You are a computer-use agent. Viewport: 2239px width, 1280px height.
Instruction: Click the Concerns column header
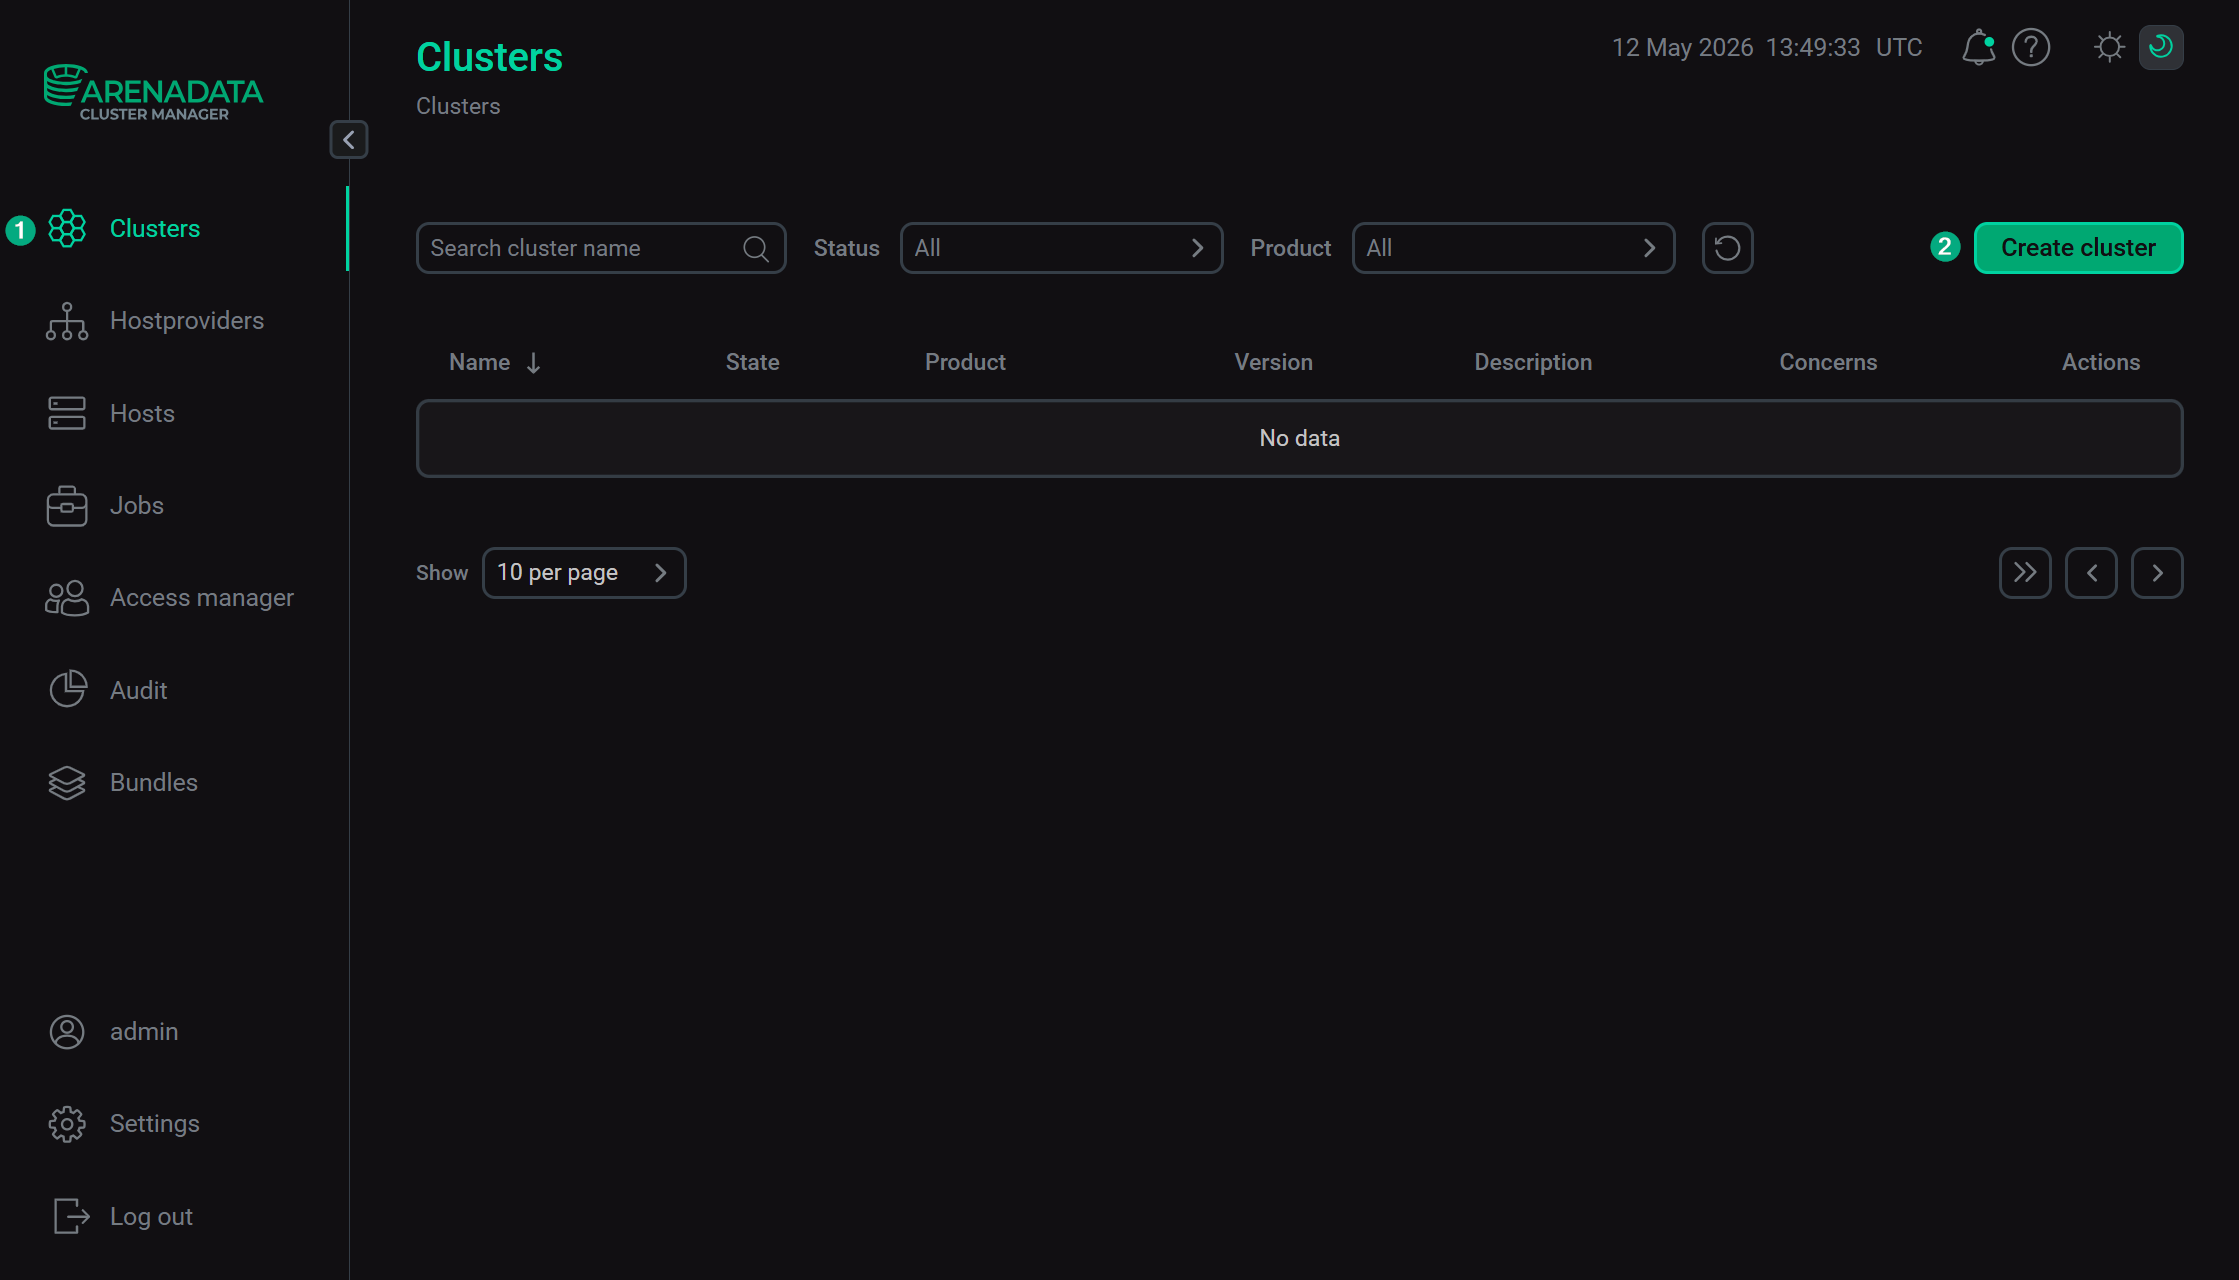pos(1828,362)
